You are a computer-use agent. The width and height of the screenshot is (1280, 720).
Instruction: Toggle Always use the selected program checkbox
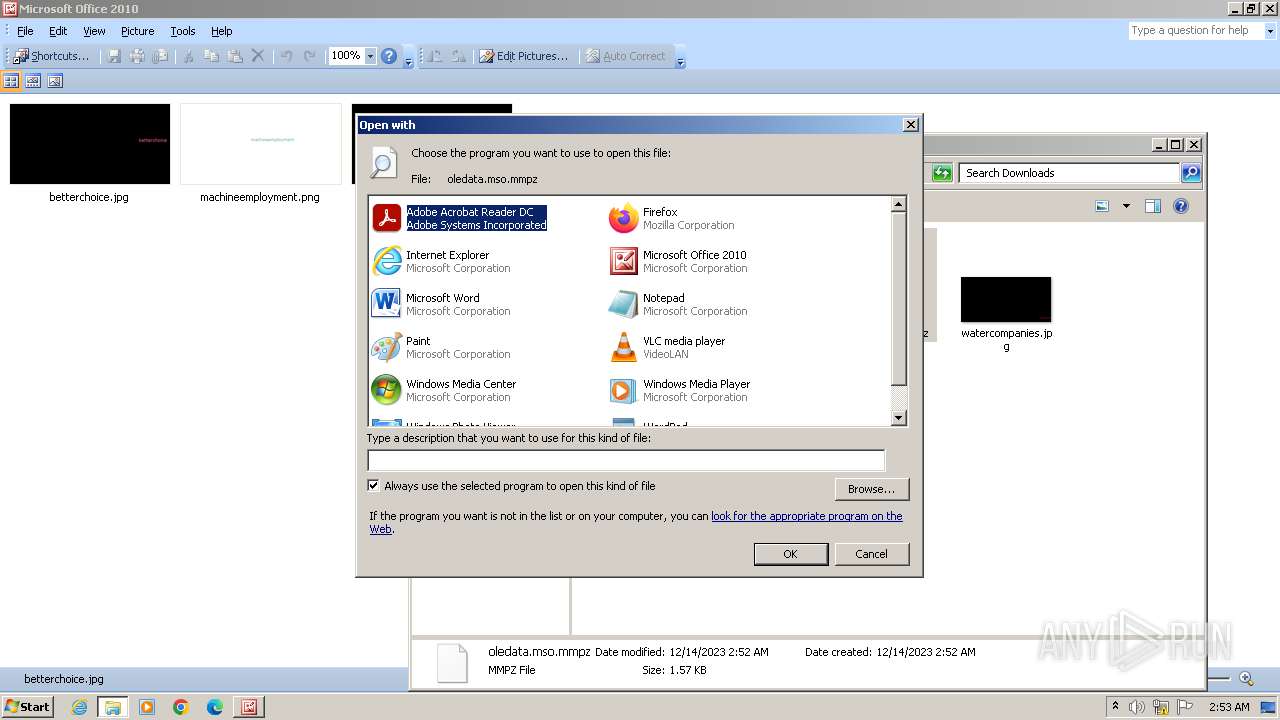pyautogui.click(x=374, y=486)
